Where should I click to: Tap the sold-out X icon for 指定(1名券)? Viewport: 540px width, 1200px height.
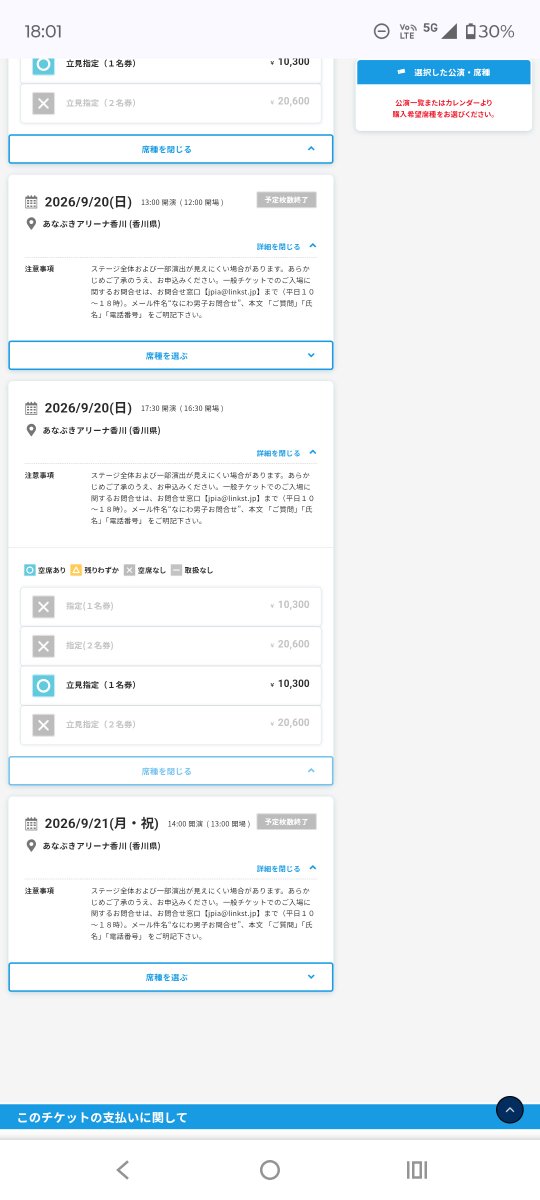43,606
